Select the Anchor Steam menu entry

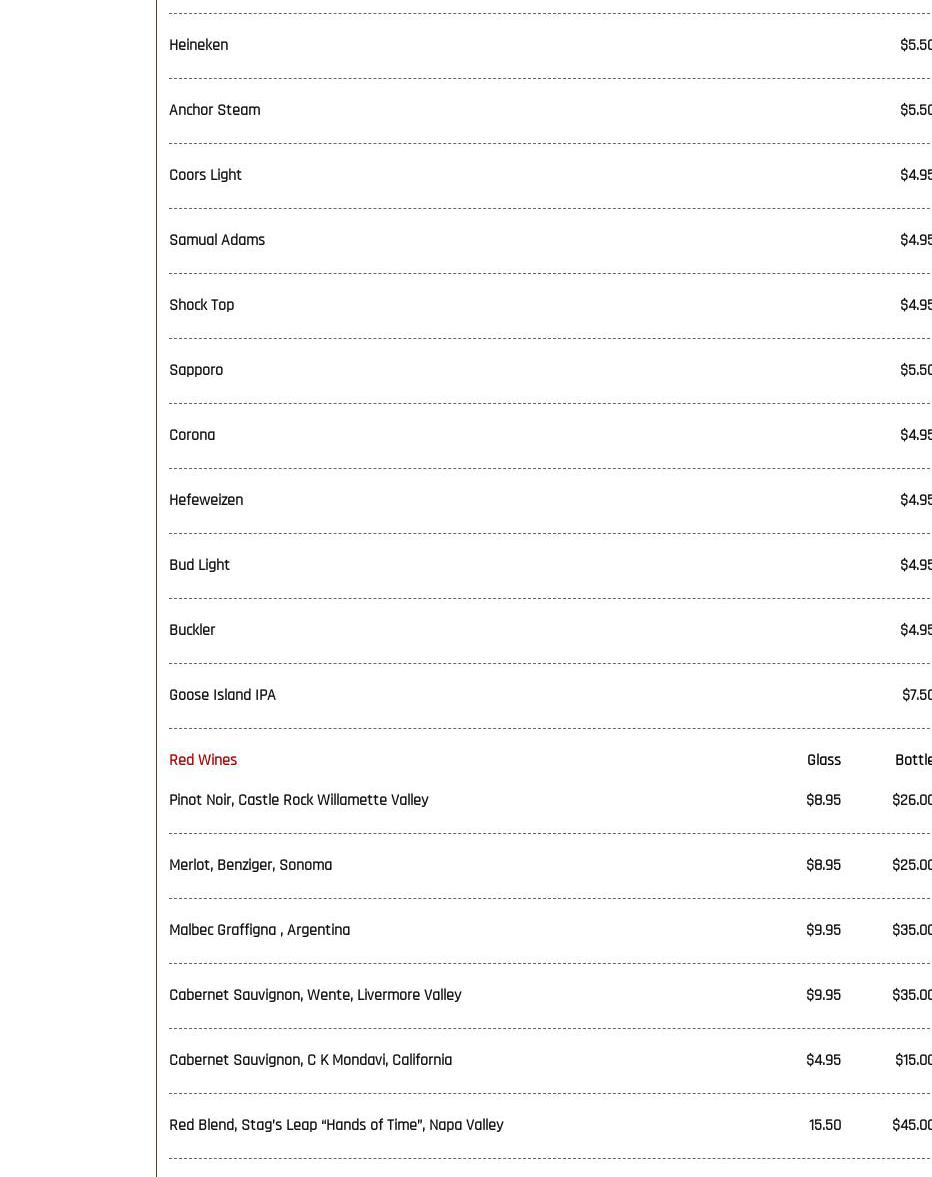tap(215, 110)
